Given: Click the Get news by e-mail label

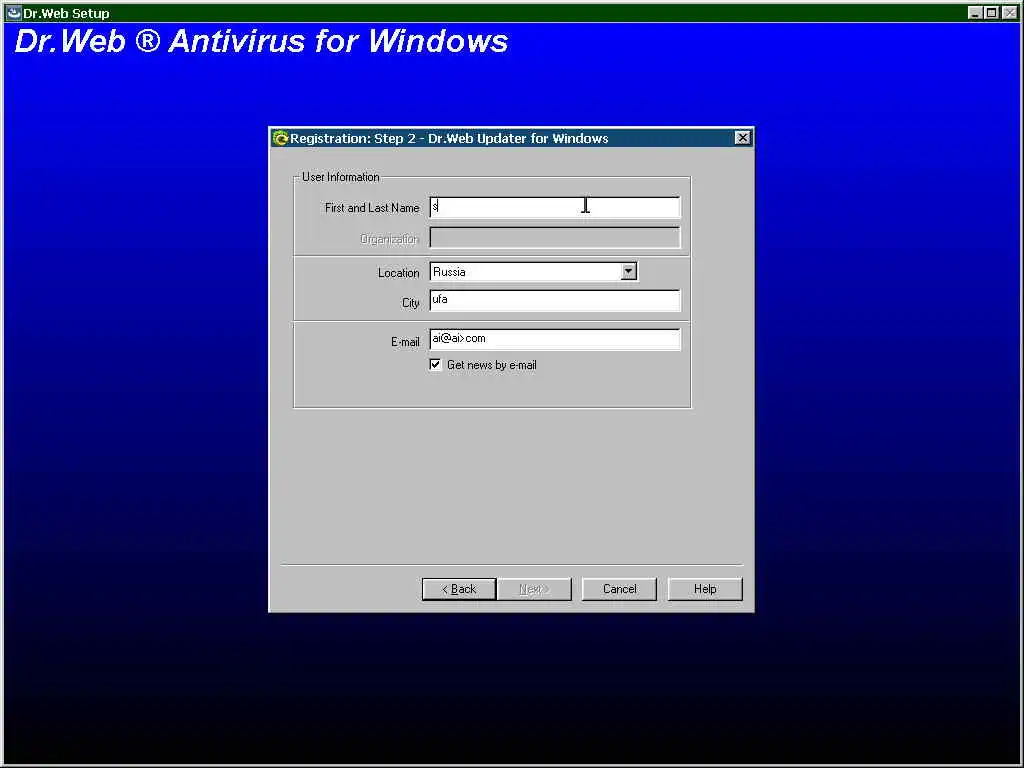Looking at the screenshot, I should coord(492,365).
